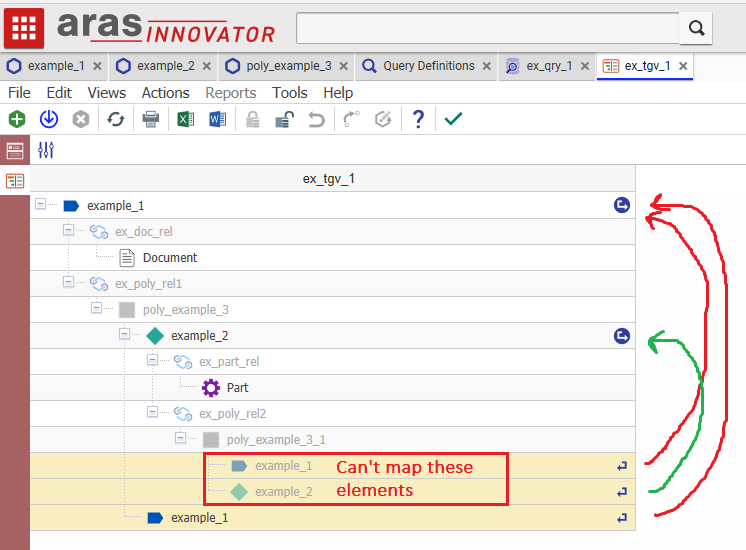Click the Unlock padlock icon
This screenshot has height=550, width=746.
284,119
